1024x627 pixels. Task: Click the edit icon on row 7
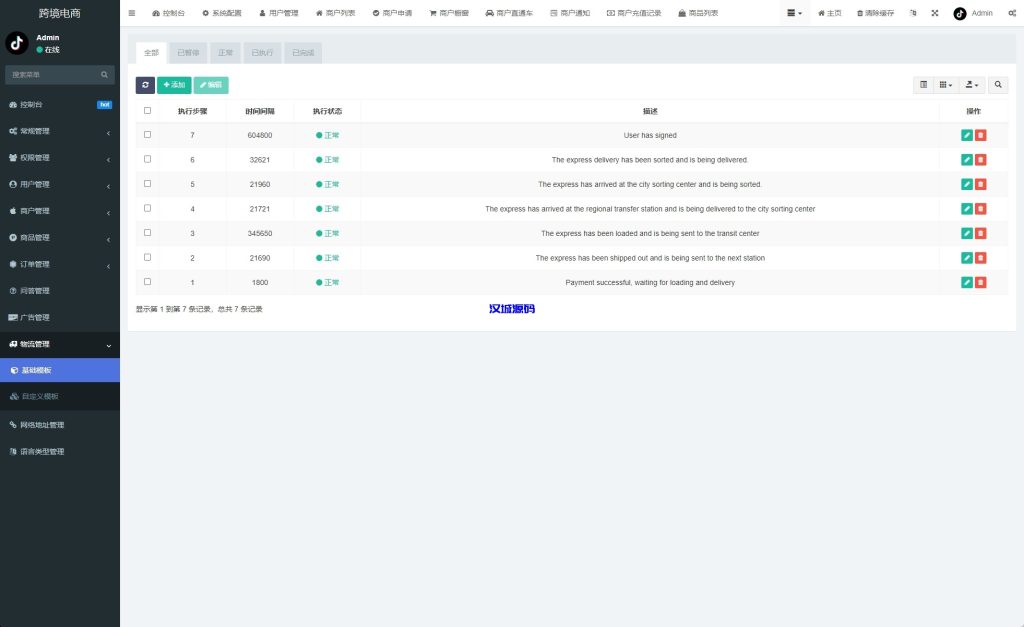(966, 135)
